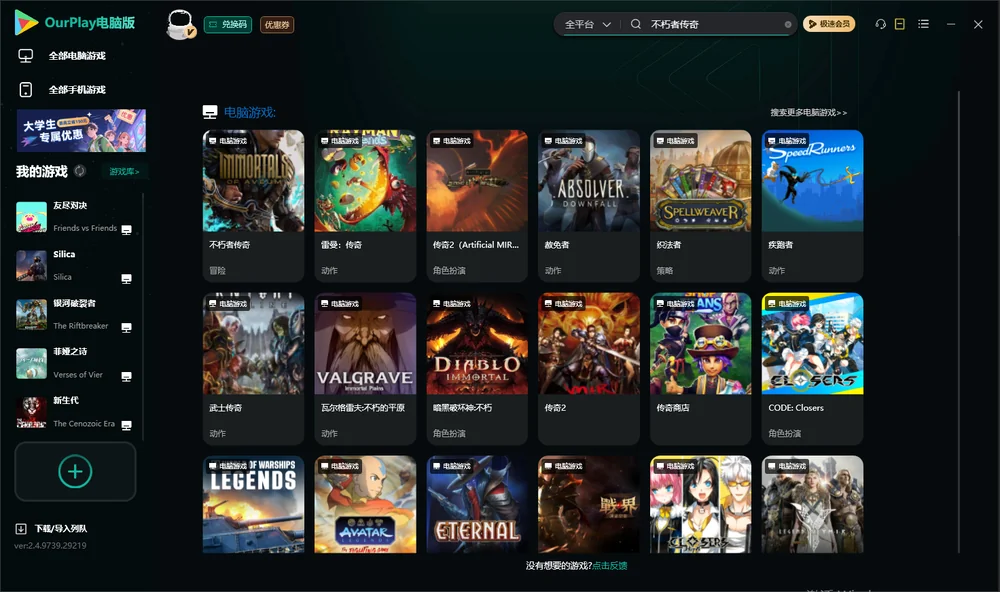The image size is (1000, 592).
Task: Click the 兑换码 redeem code button
Action: tap(228, 25)
